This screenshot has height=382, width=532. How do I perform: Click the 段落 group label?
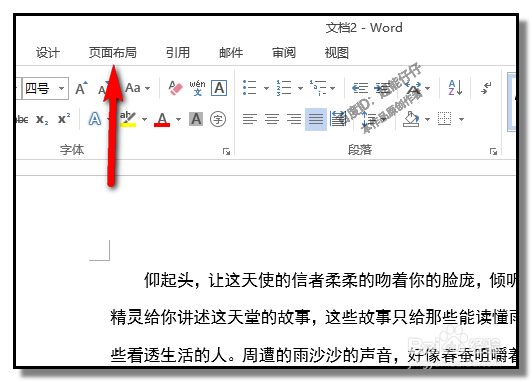pos(360,150)
